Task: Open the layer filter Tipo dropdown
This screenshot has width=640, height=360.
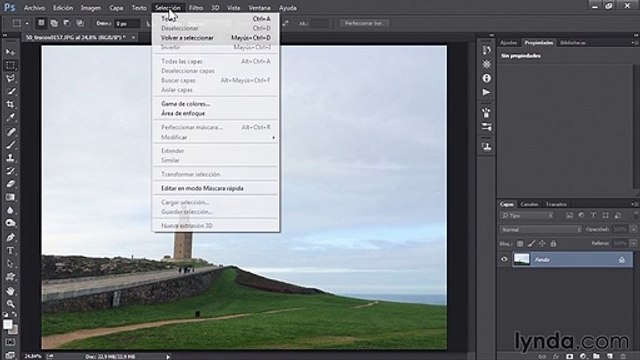Action: pyautogui.click(x=527, y=216)
